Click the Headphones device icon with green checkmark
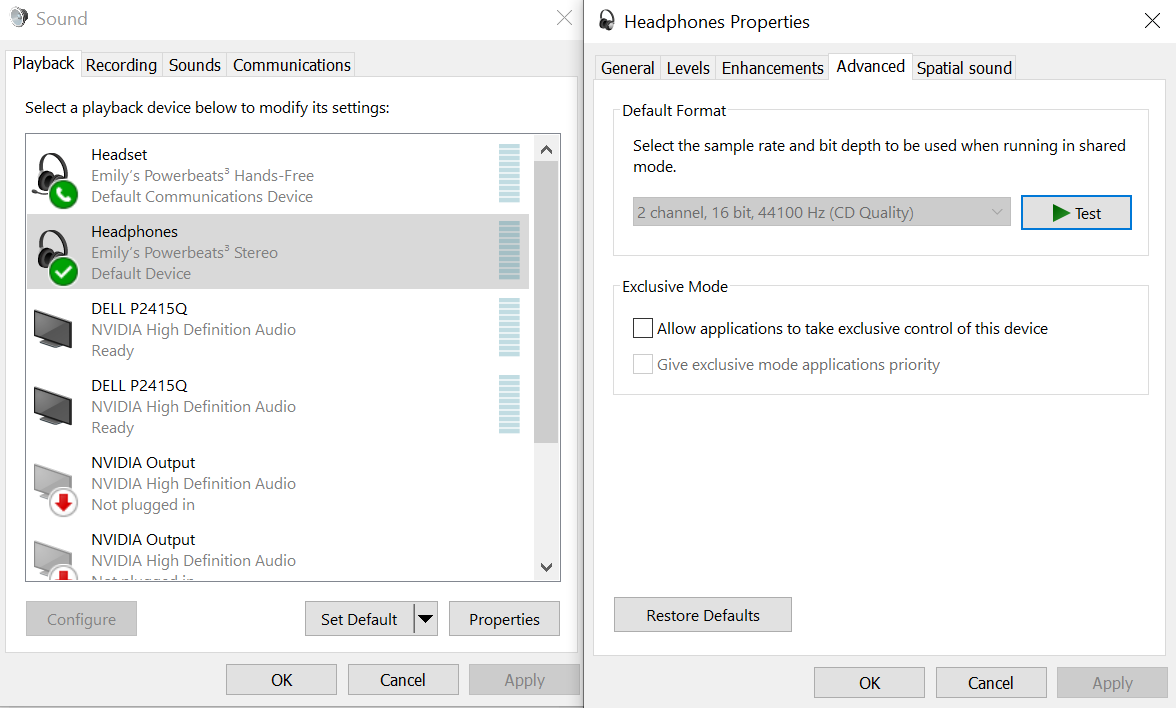 (55, 254)
